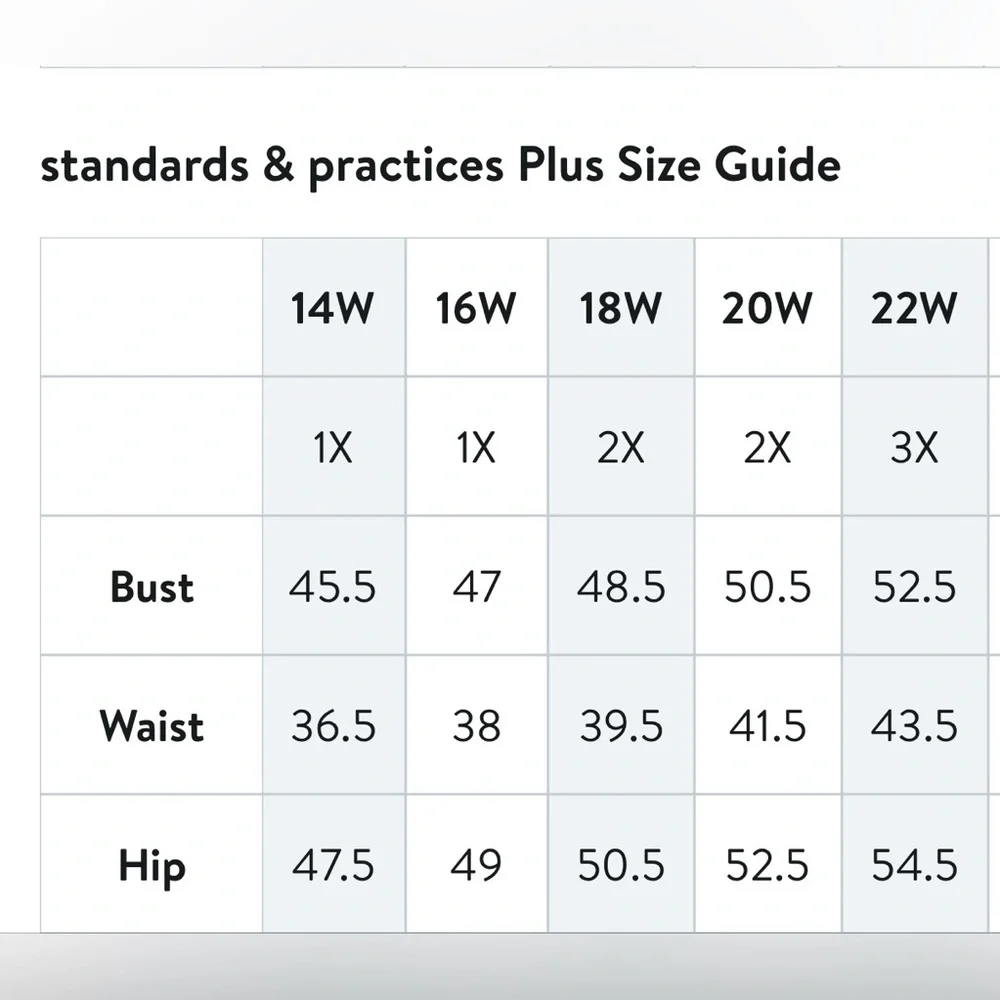Screen dimensions: 1000x1000
Task: Click the 20W size header
Action: 767,309
